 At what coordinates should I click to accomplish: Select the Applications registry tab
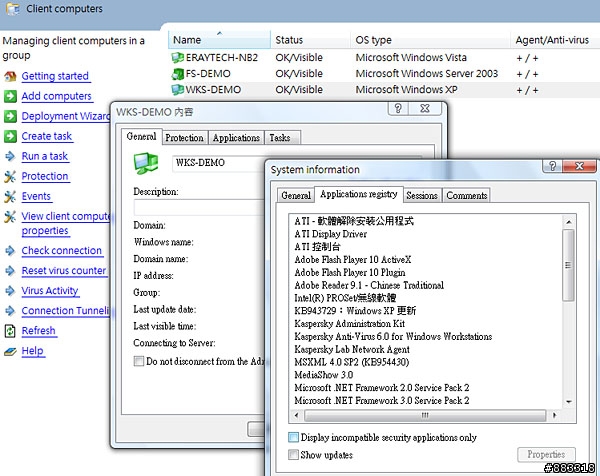click(359, 194)
